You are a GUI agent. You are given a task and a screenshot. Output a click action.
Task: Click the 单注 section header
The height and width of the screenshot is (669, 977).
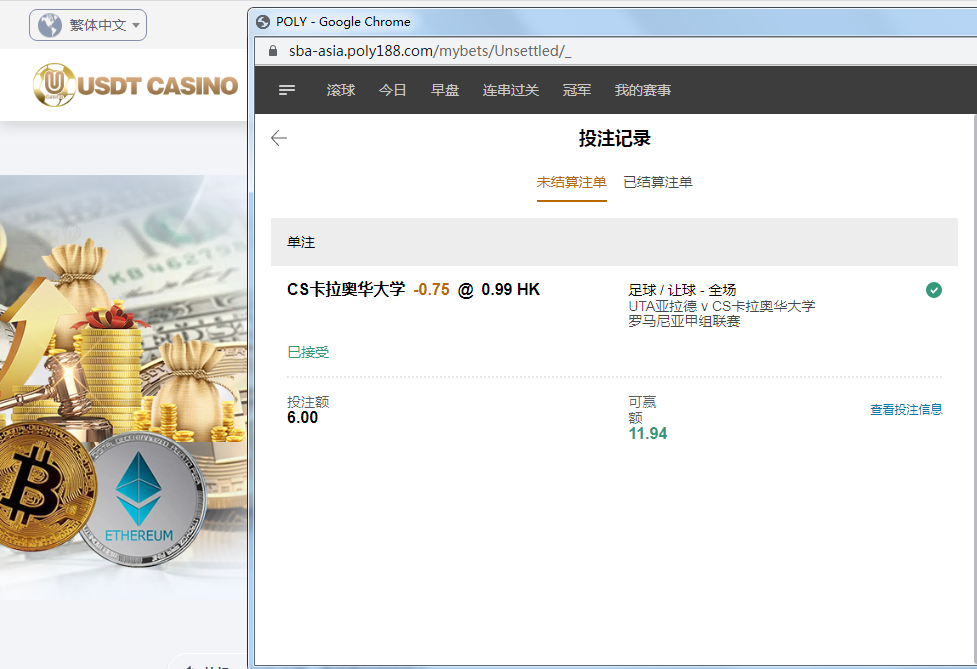click(x=614, y=242)
